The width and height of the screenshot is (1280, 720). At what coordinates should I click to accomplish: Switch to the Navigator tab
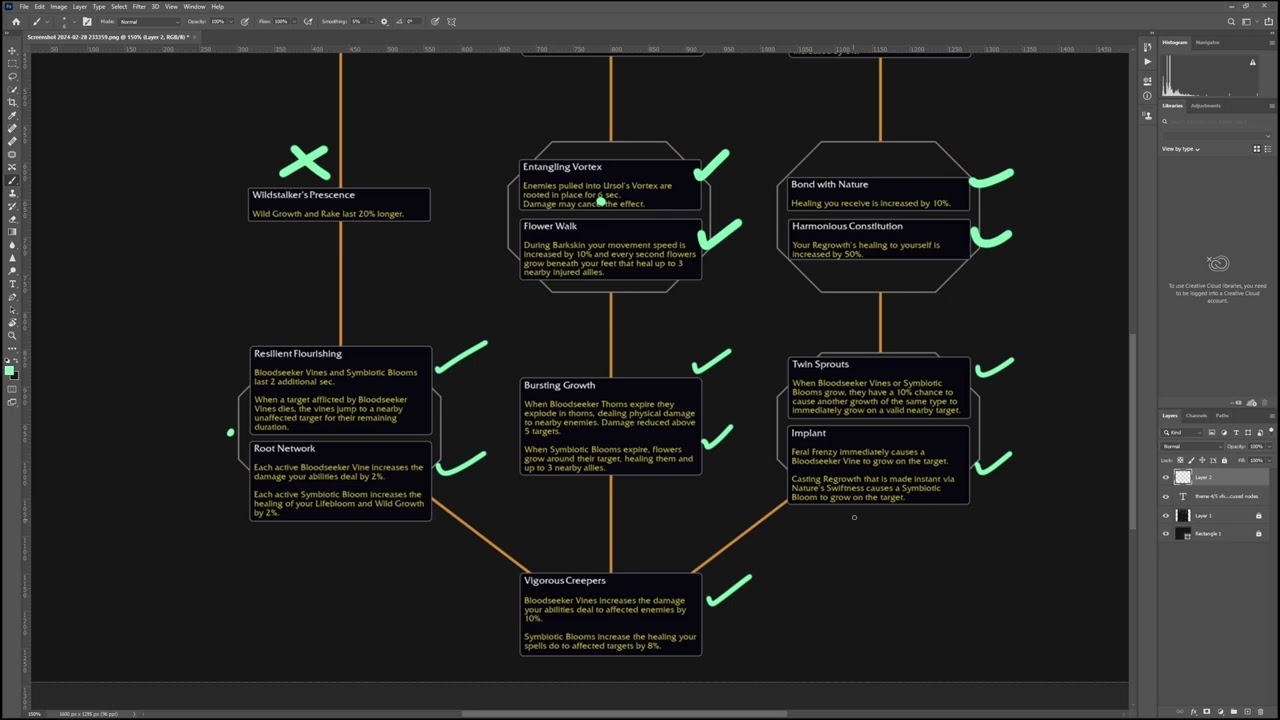[1207, 42]
